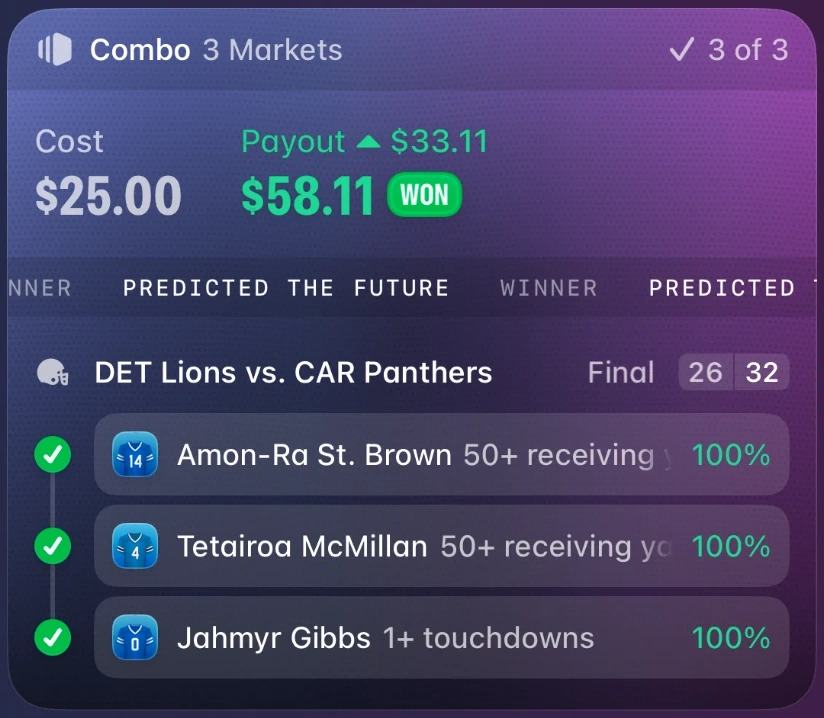Click the Jahmyr Gibbs green check circle
This screenshot has height=718, width=824.
[53, 637]
